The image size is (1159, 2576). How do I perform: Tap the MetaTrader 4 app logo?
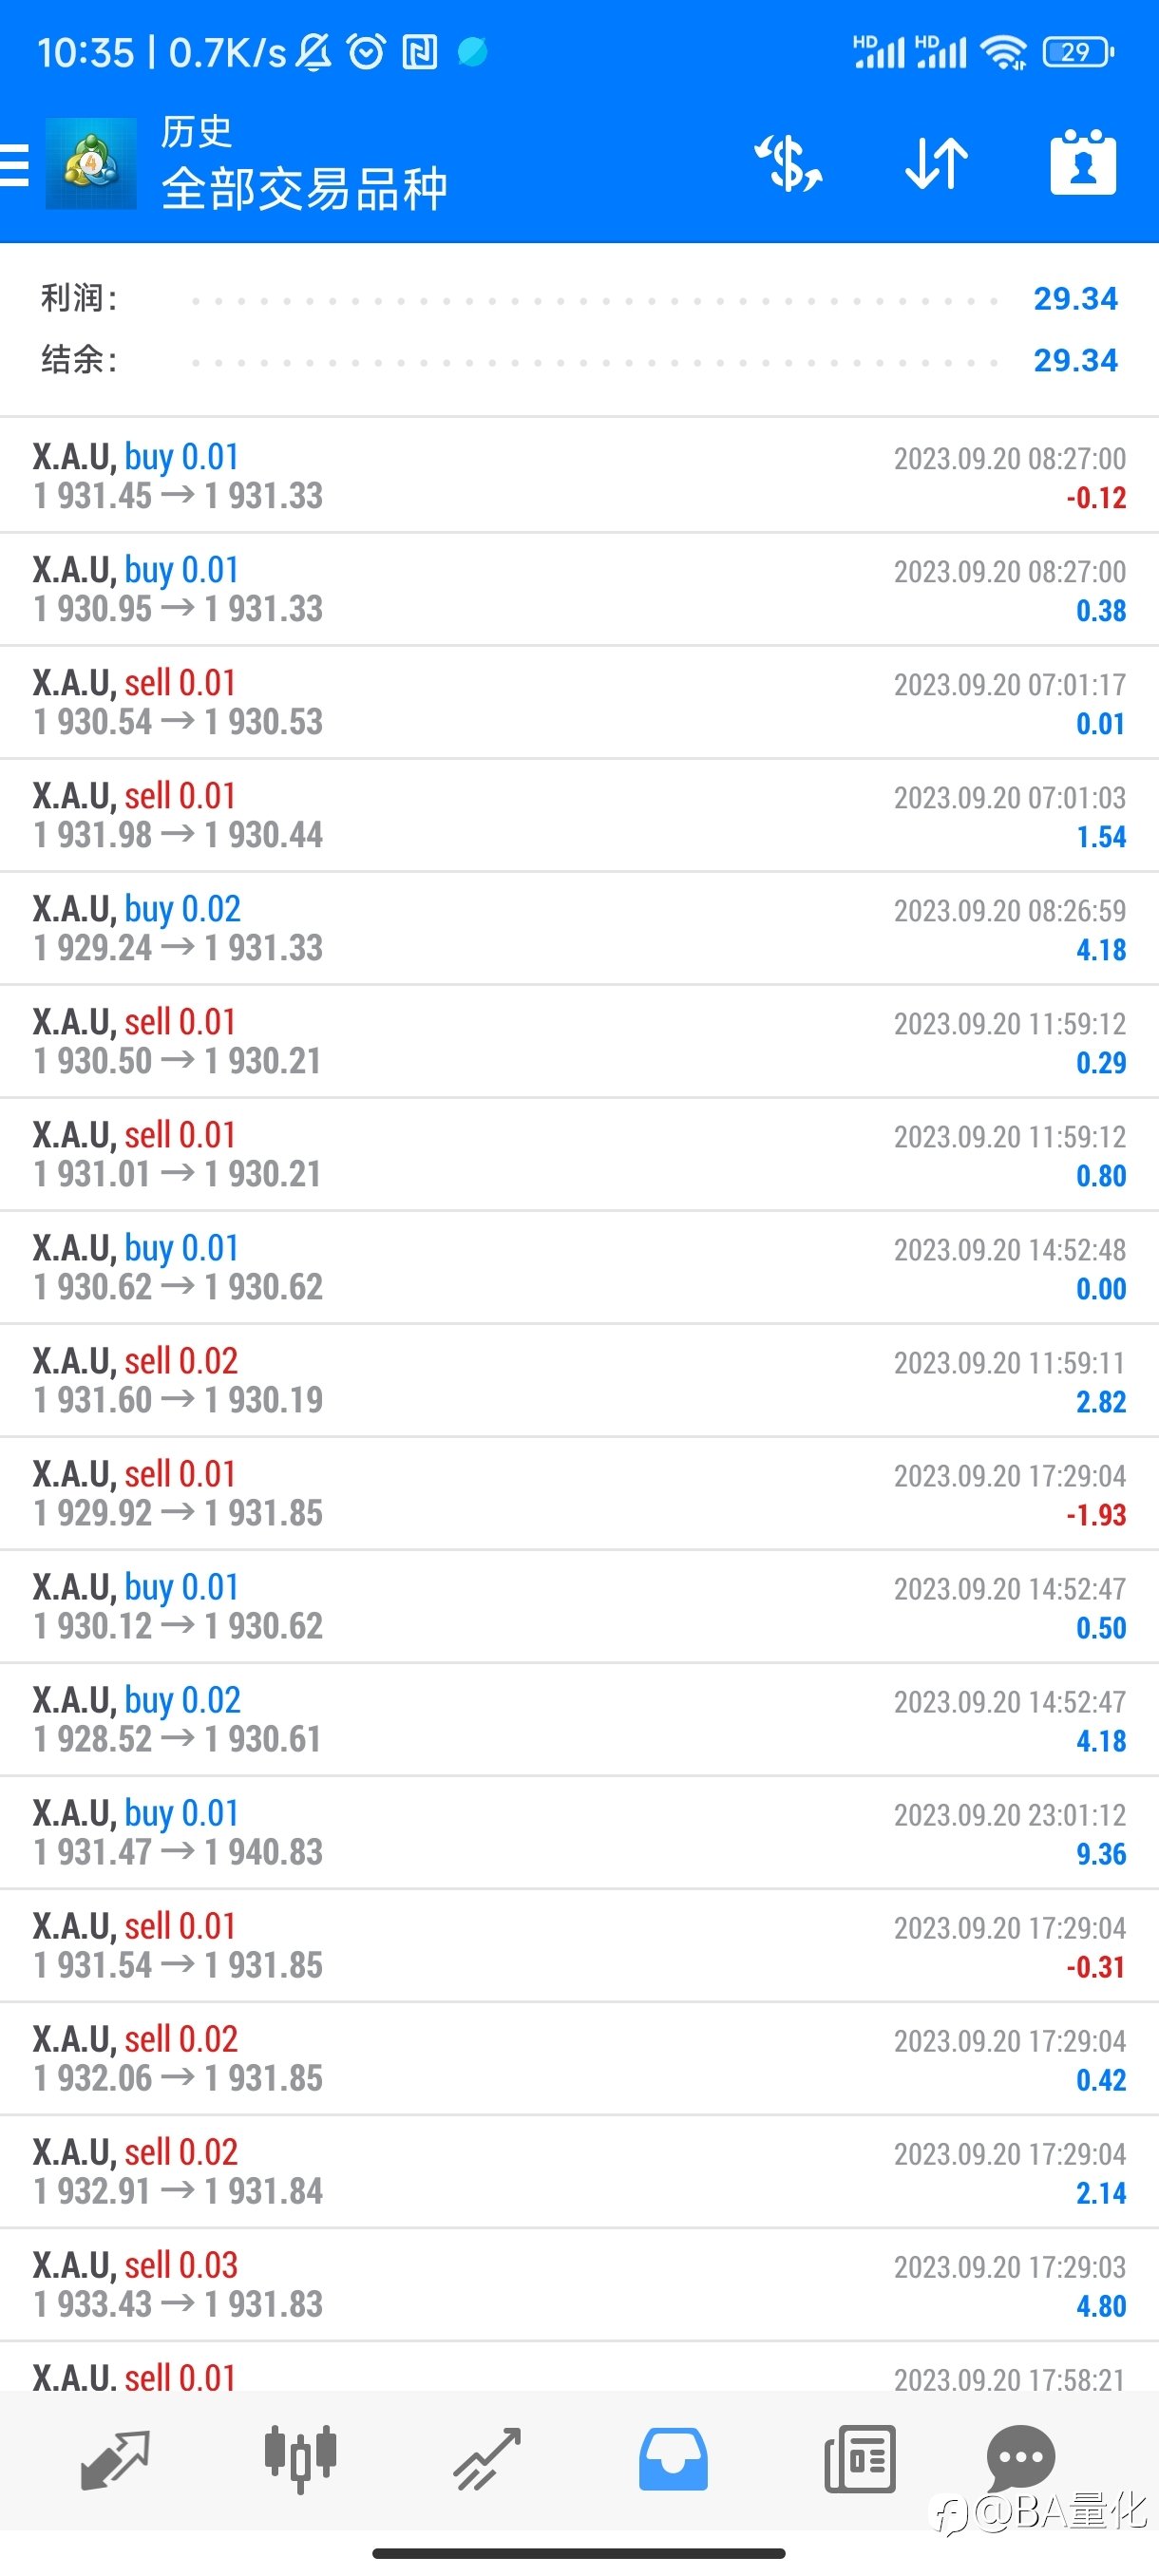pyautogui.click(x=91, y=163)
